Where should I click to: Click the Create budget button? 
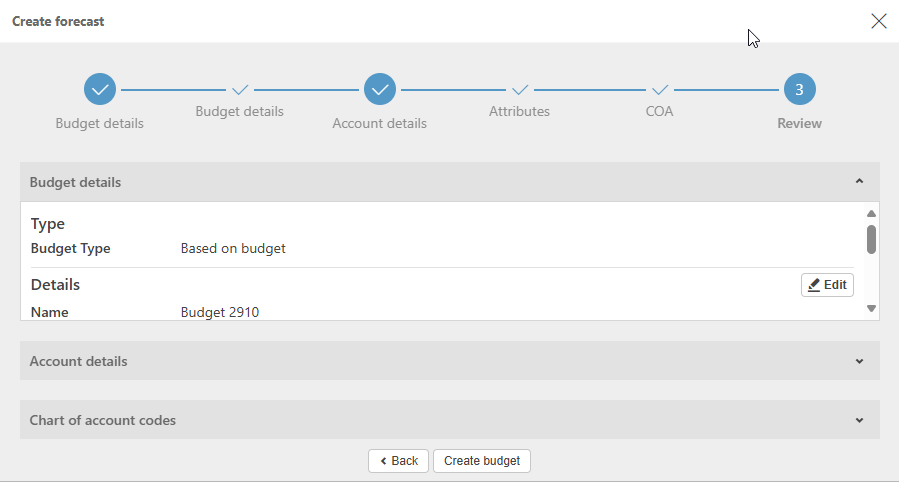[482, 461]
